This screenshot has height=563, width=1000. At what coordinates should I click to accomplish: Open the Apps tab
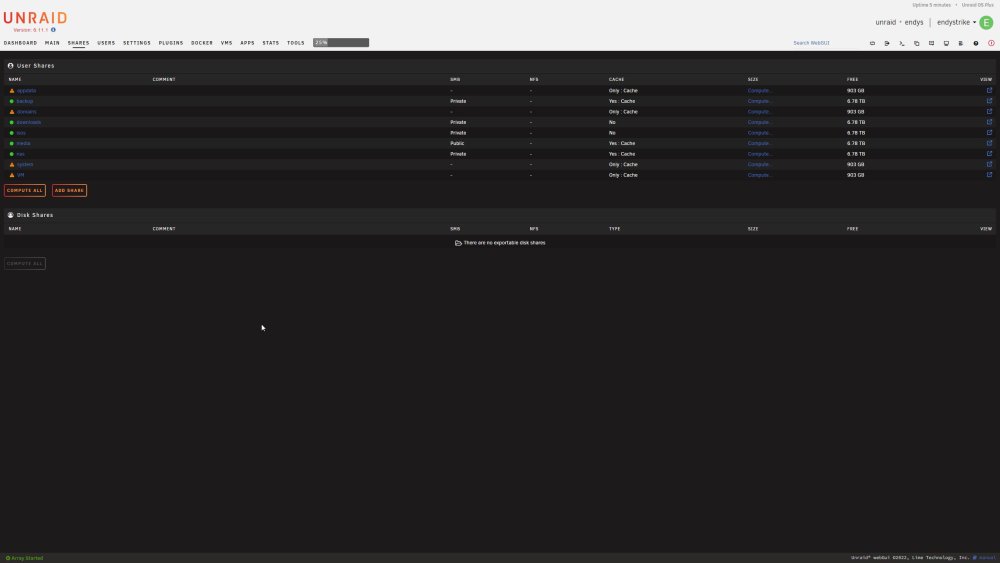click(x=247, y=43)
